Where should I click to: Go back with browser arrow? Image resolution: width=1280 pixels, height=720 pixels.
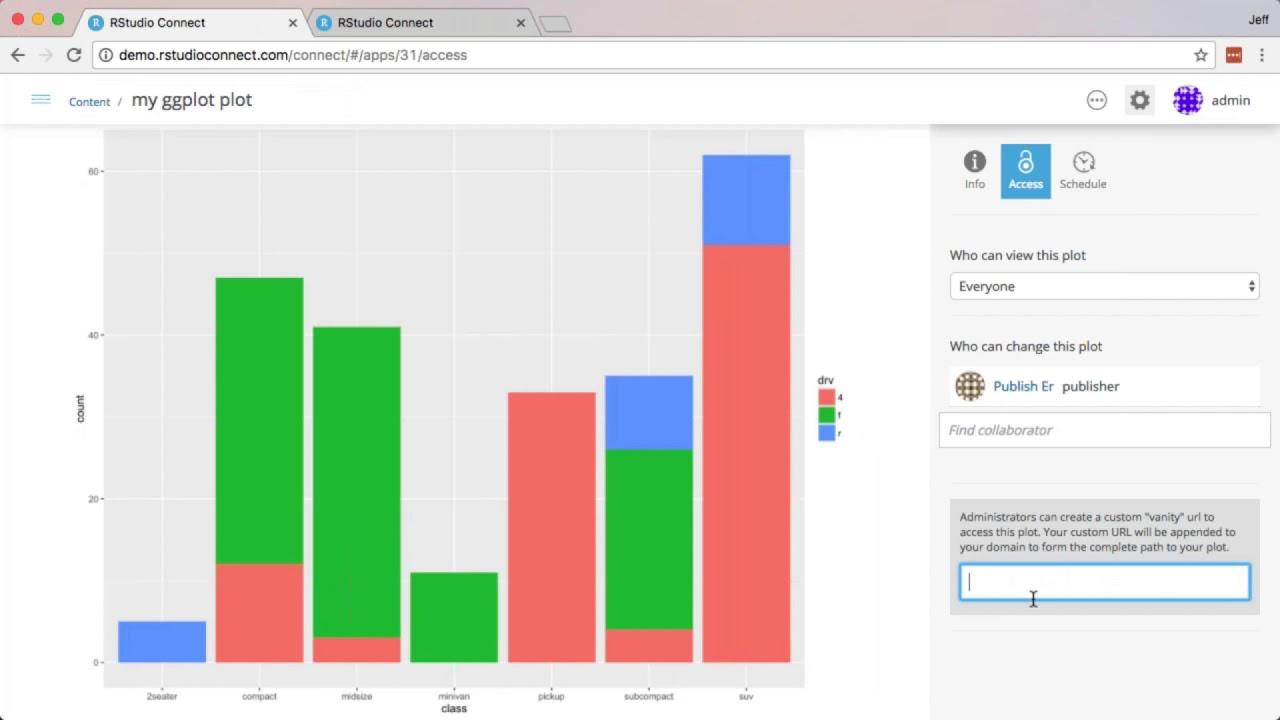click(18, 55)
